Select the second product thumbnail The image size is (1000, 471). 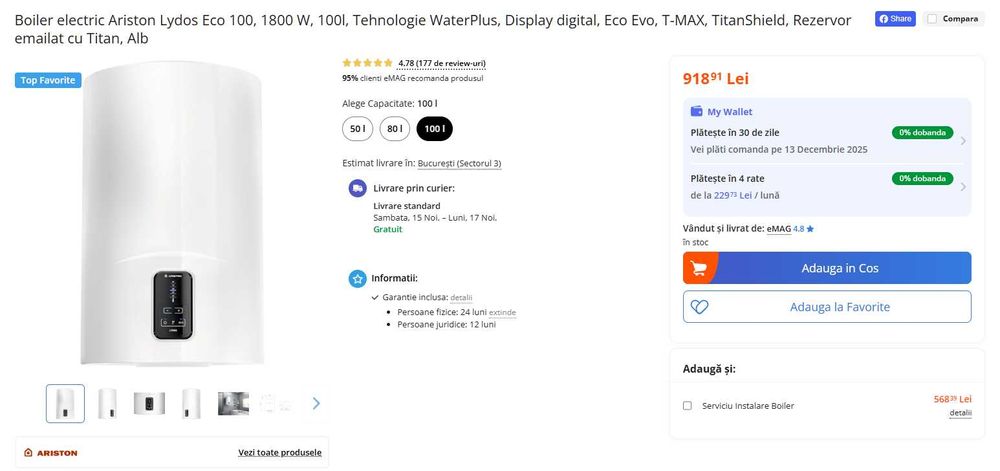107,403
